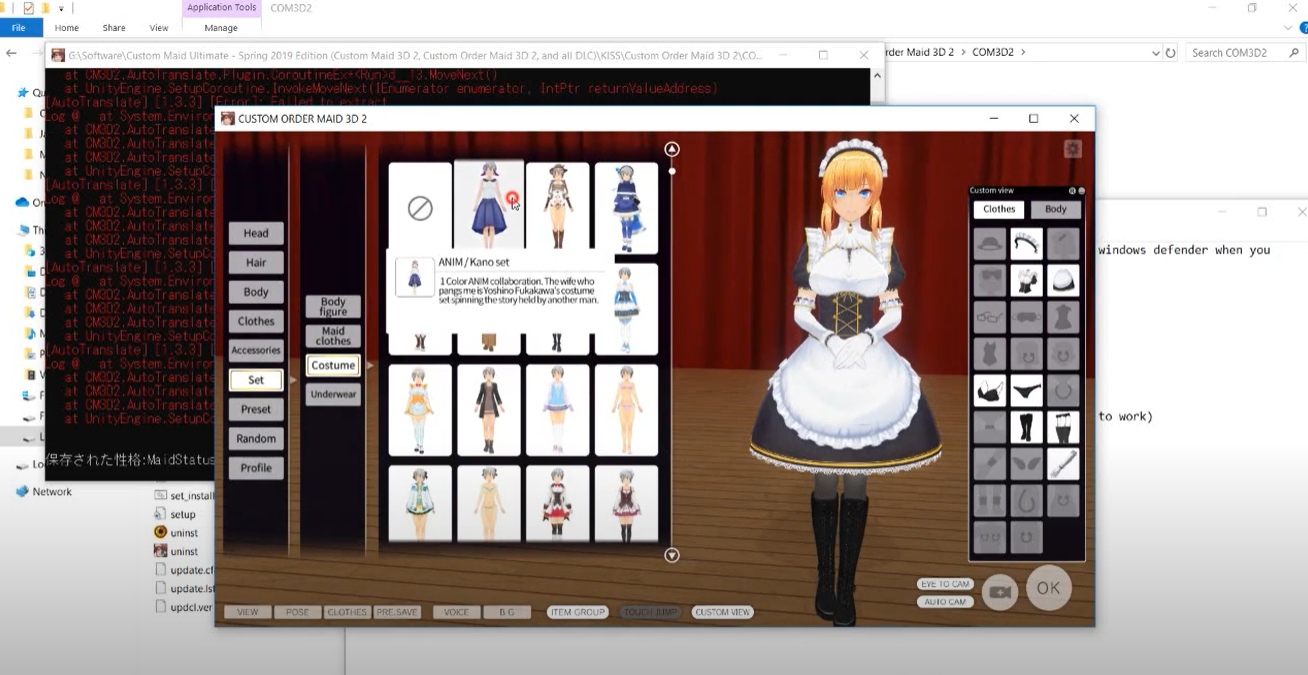This screenshot has width=1308, height=675.
Task: Toggle the swimsuit item icon
Action: coord(990,354)
